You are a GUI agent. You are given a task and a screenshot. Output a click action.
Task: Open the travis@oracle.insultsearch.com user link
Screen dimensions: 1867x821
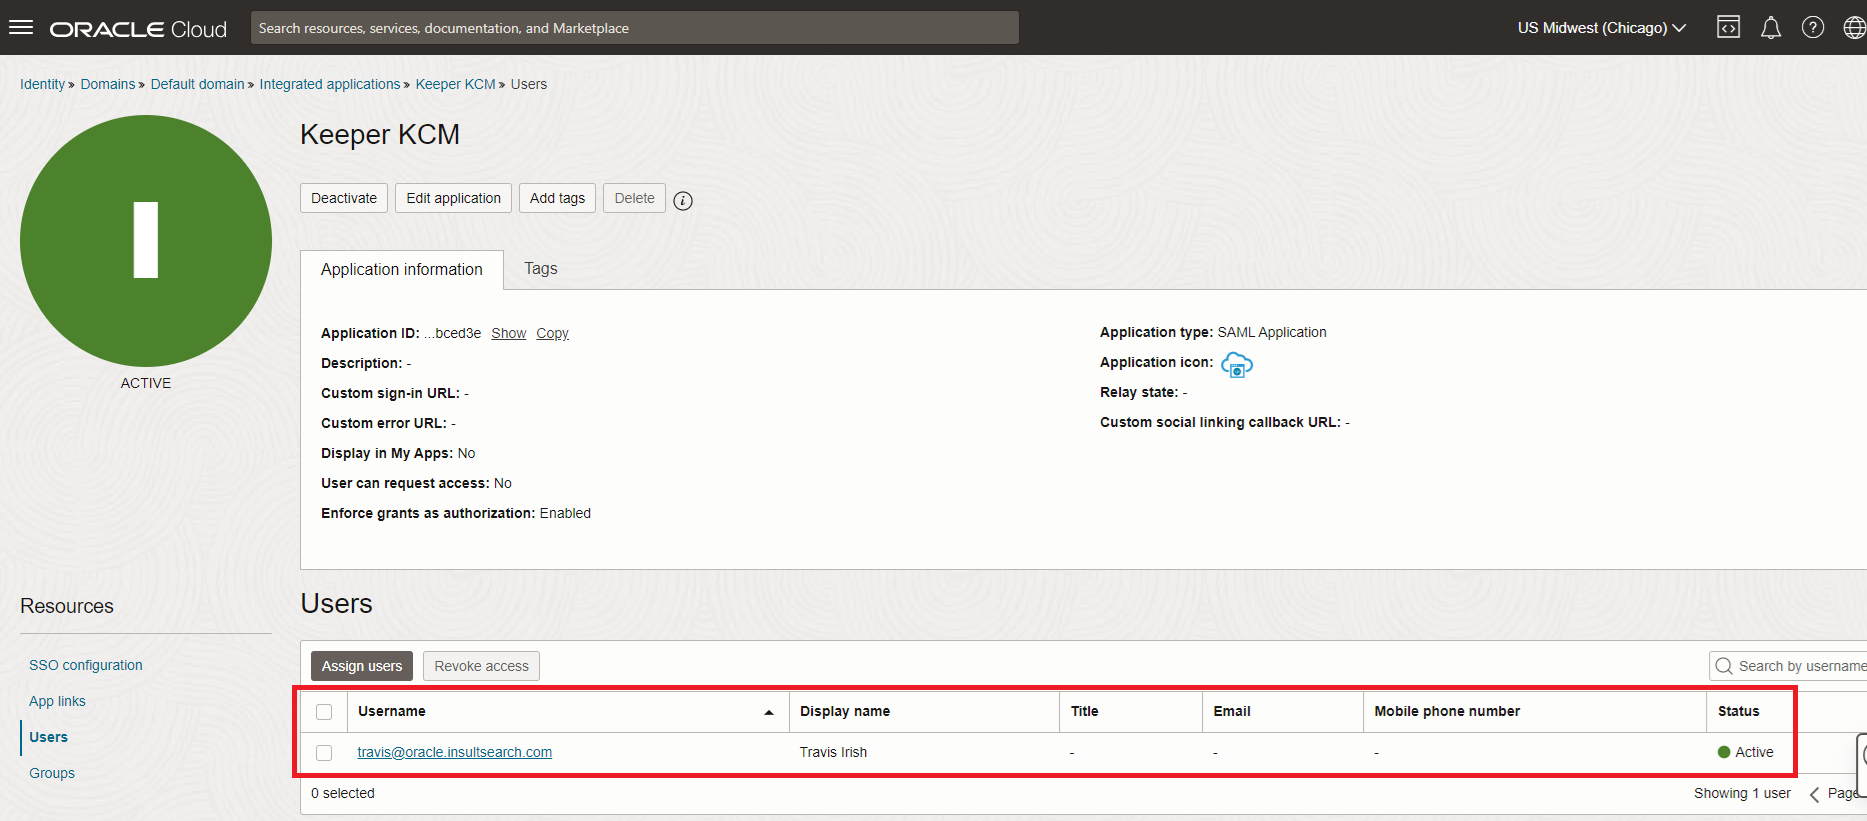[454, 752]
